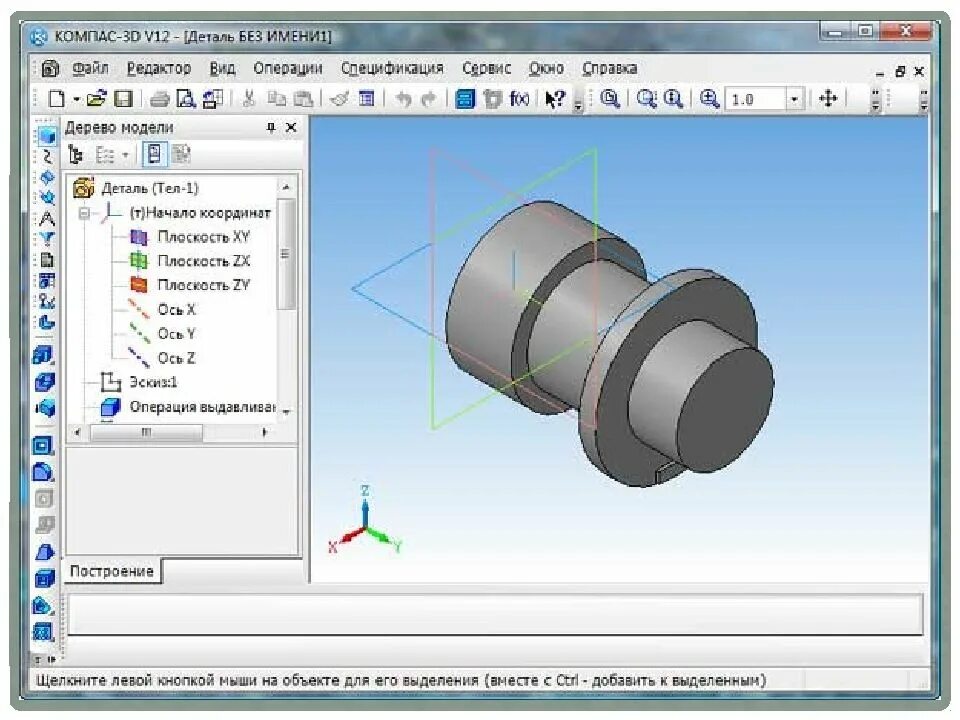Select the fillet operation icon in side panel
The width and height of the screenshot is (960, 720).
pos(43,472)
